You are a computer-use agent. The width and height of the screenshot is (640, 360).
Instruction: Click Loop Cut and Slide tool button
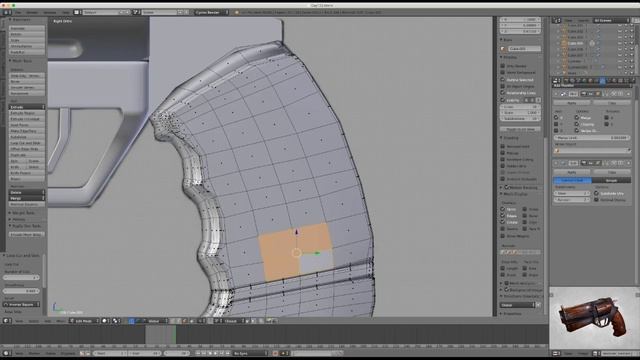click(x=27, y=143)
